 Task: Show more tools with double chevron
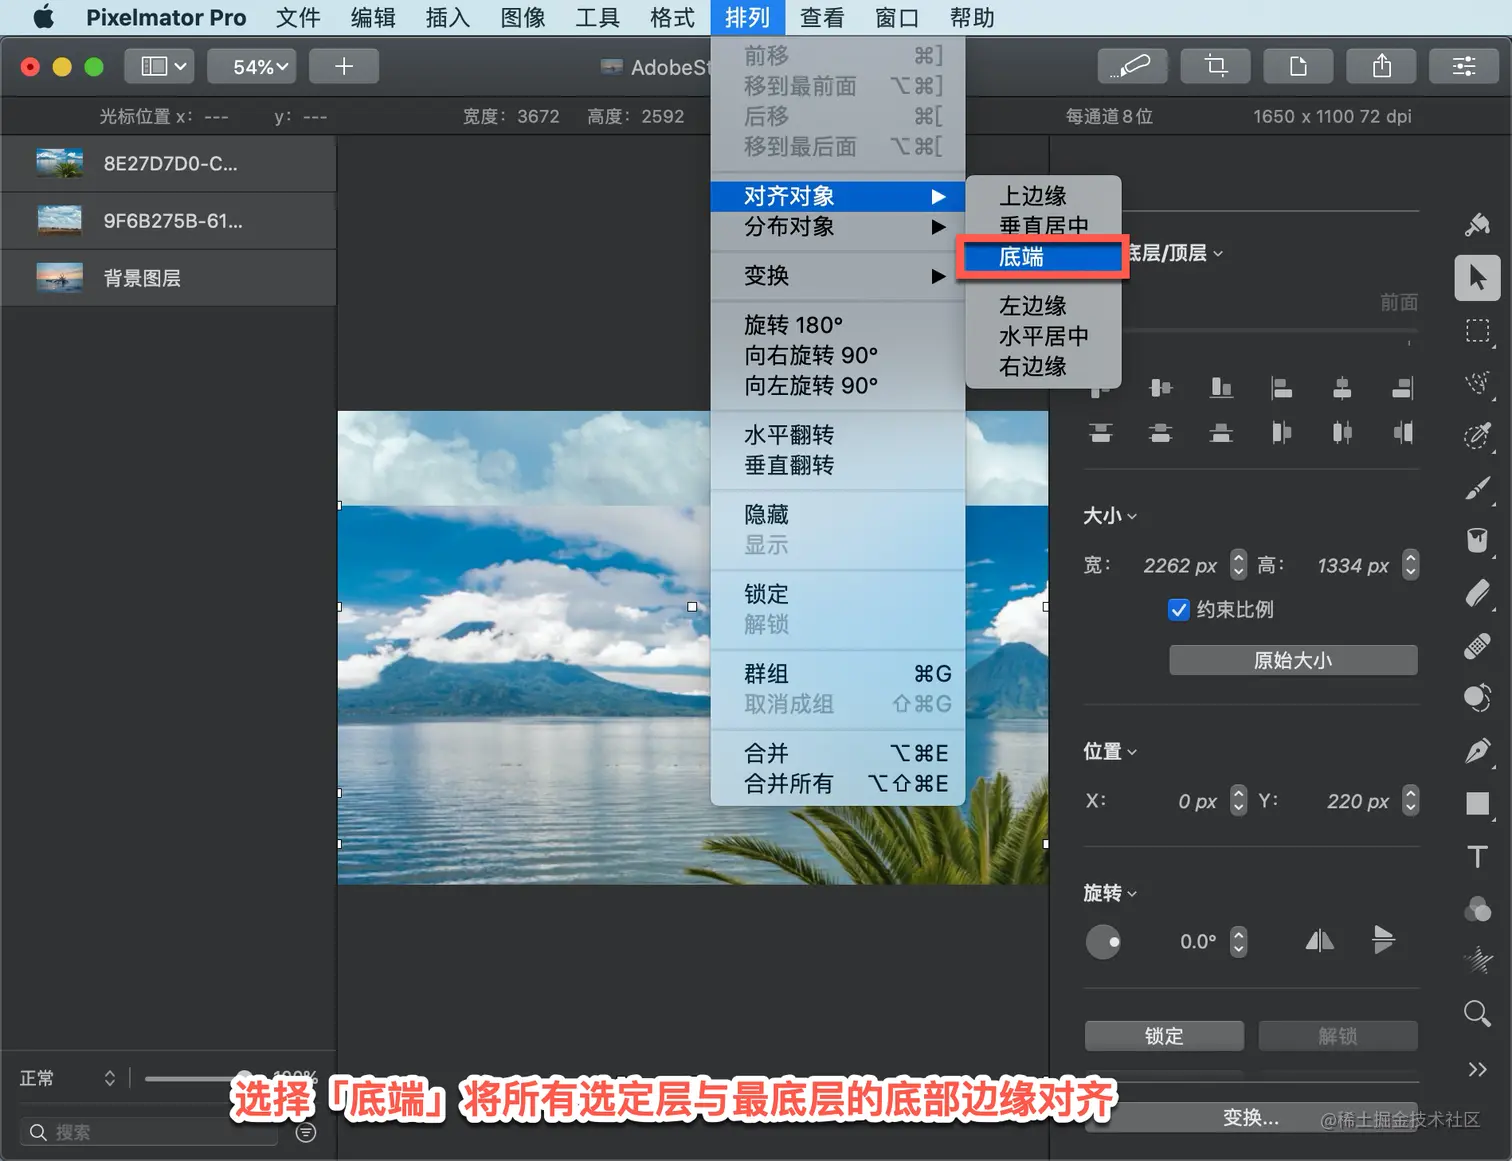(x=1477, y=1069)
